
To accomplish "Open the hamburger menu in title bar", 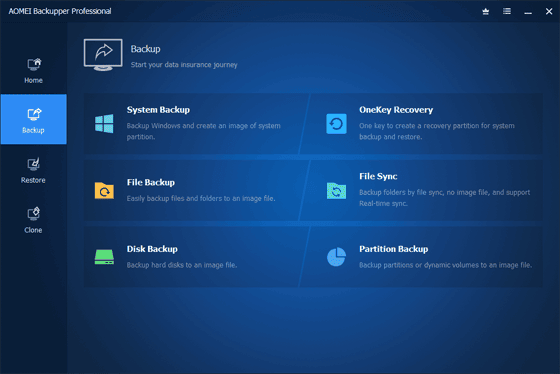I will 506,11.
